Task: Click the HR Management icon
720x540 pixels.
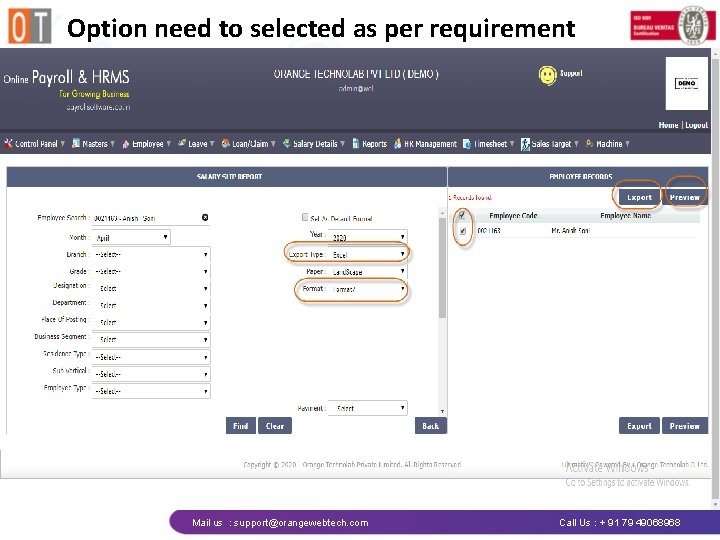Action: [x=398, y=144]
